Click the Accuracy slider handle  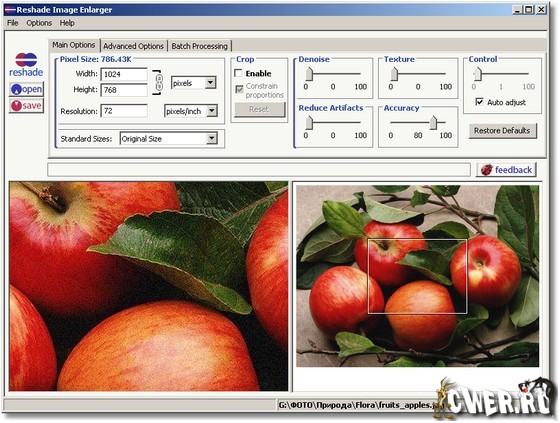click(433, 123)
